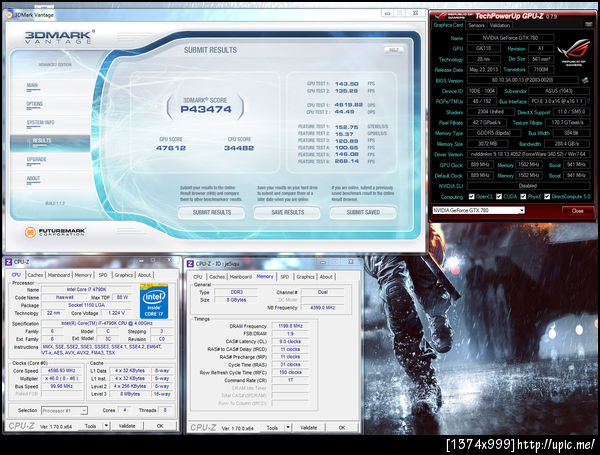Click OK in left CPU-Z window
The width and height of the screenshot is (600, 455).
point(160,426)
